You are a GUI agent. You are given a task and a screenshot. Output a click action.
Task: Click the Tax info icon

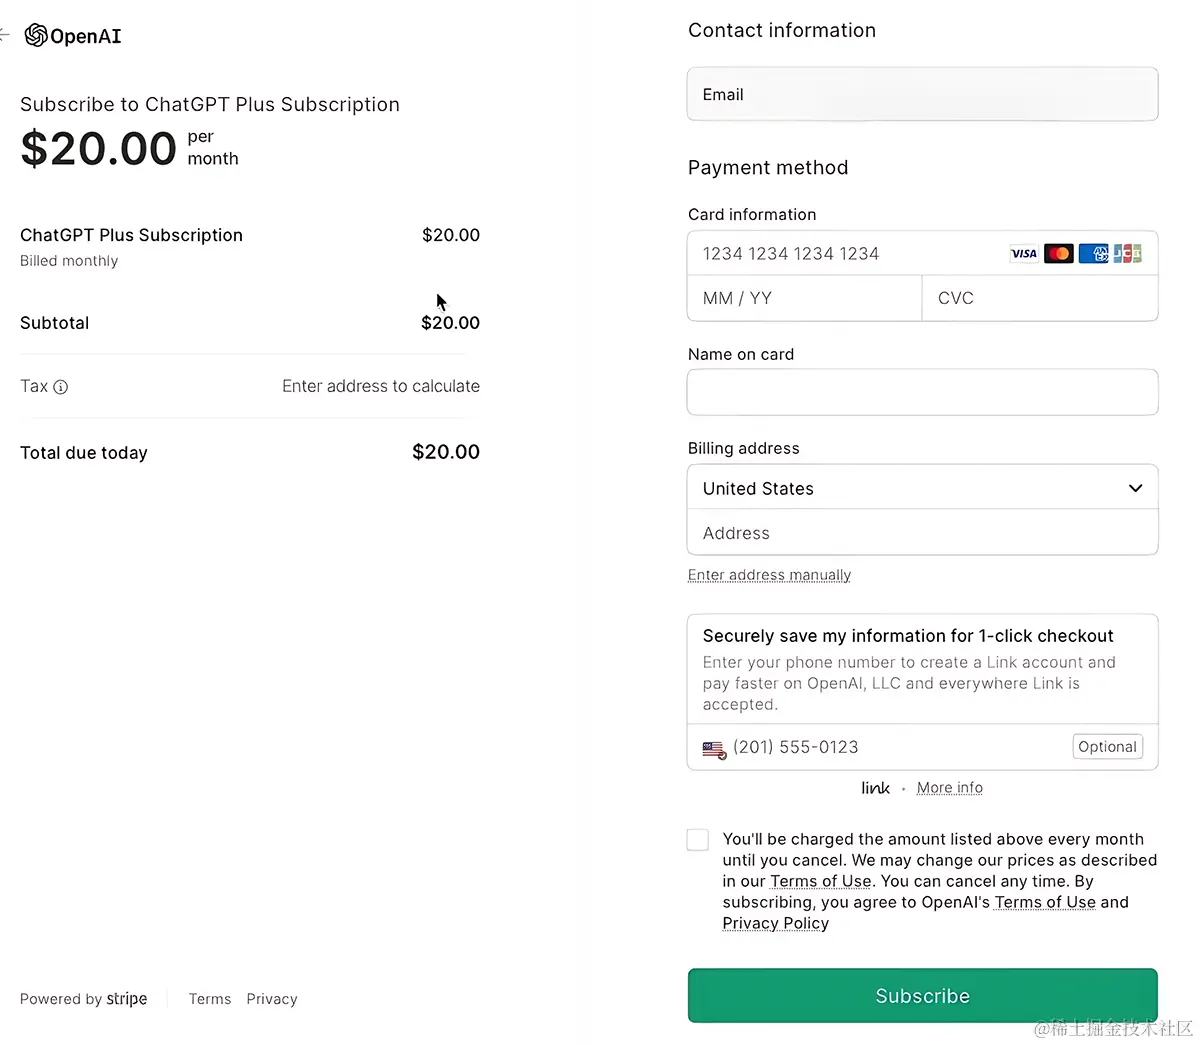coord(61,387)
